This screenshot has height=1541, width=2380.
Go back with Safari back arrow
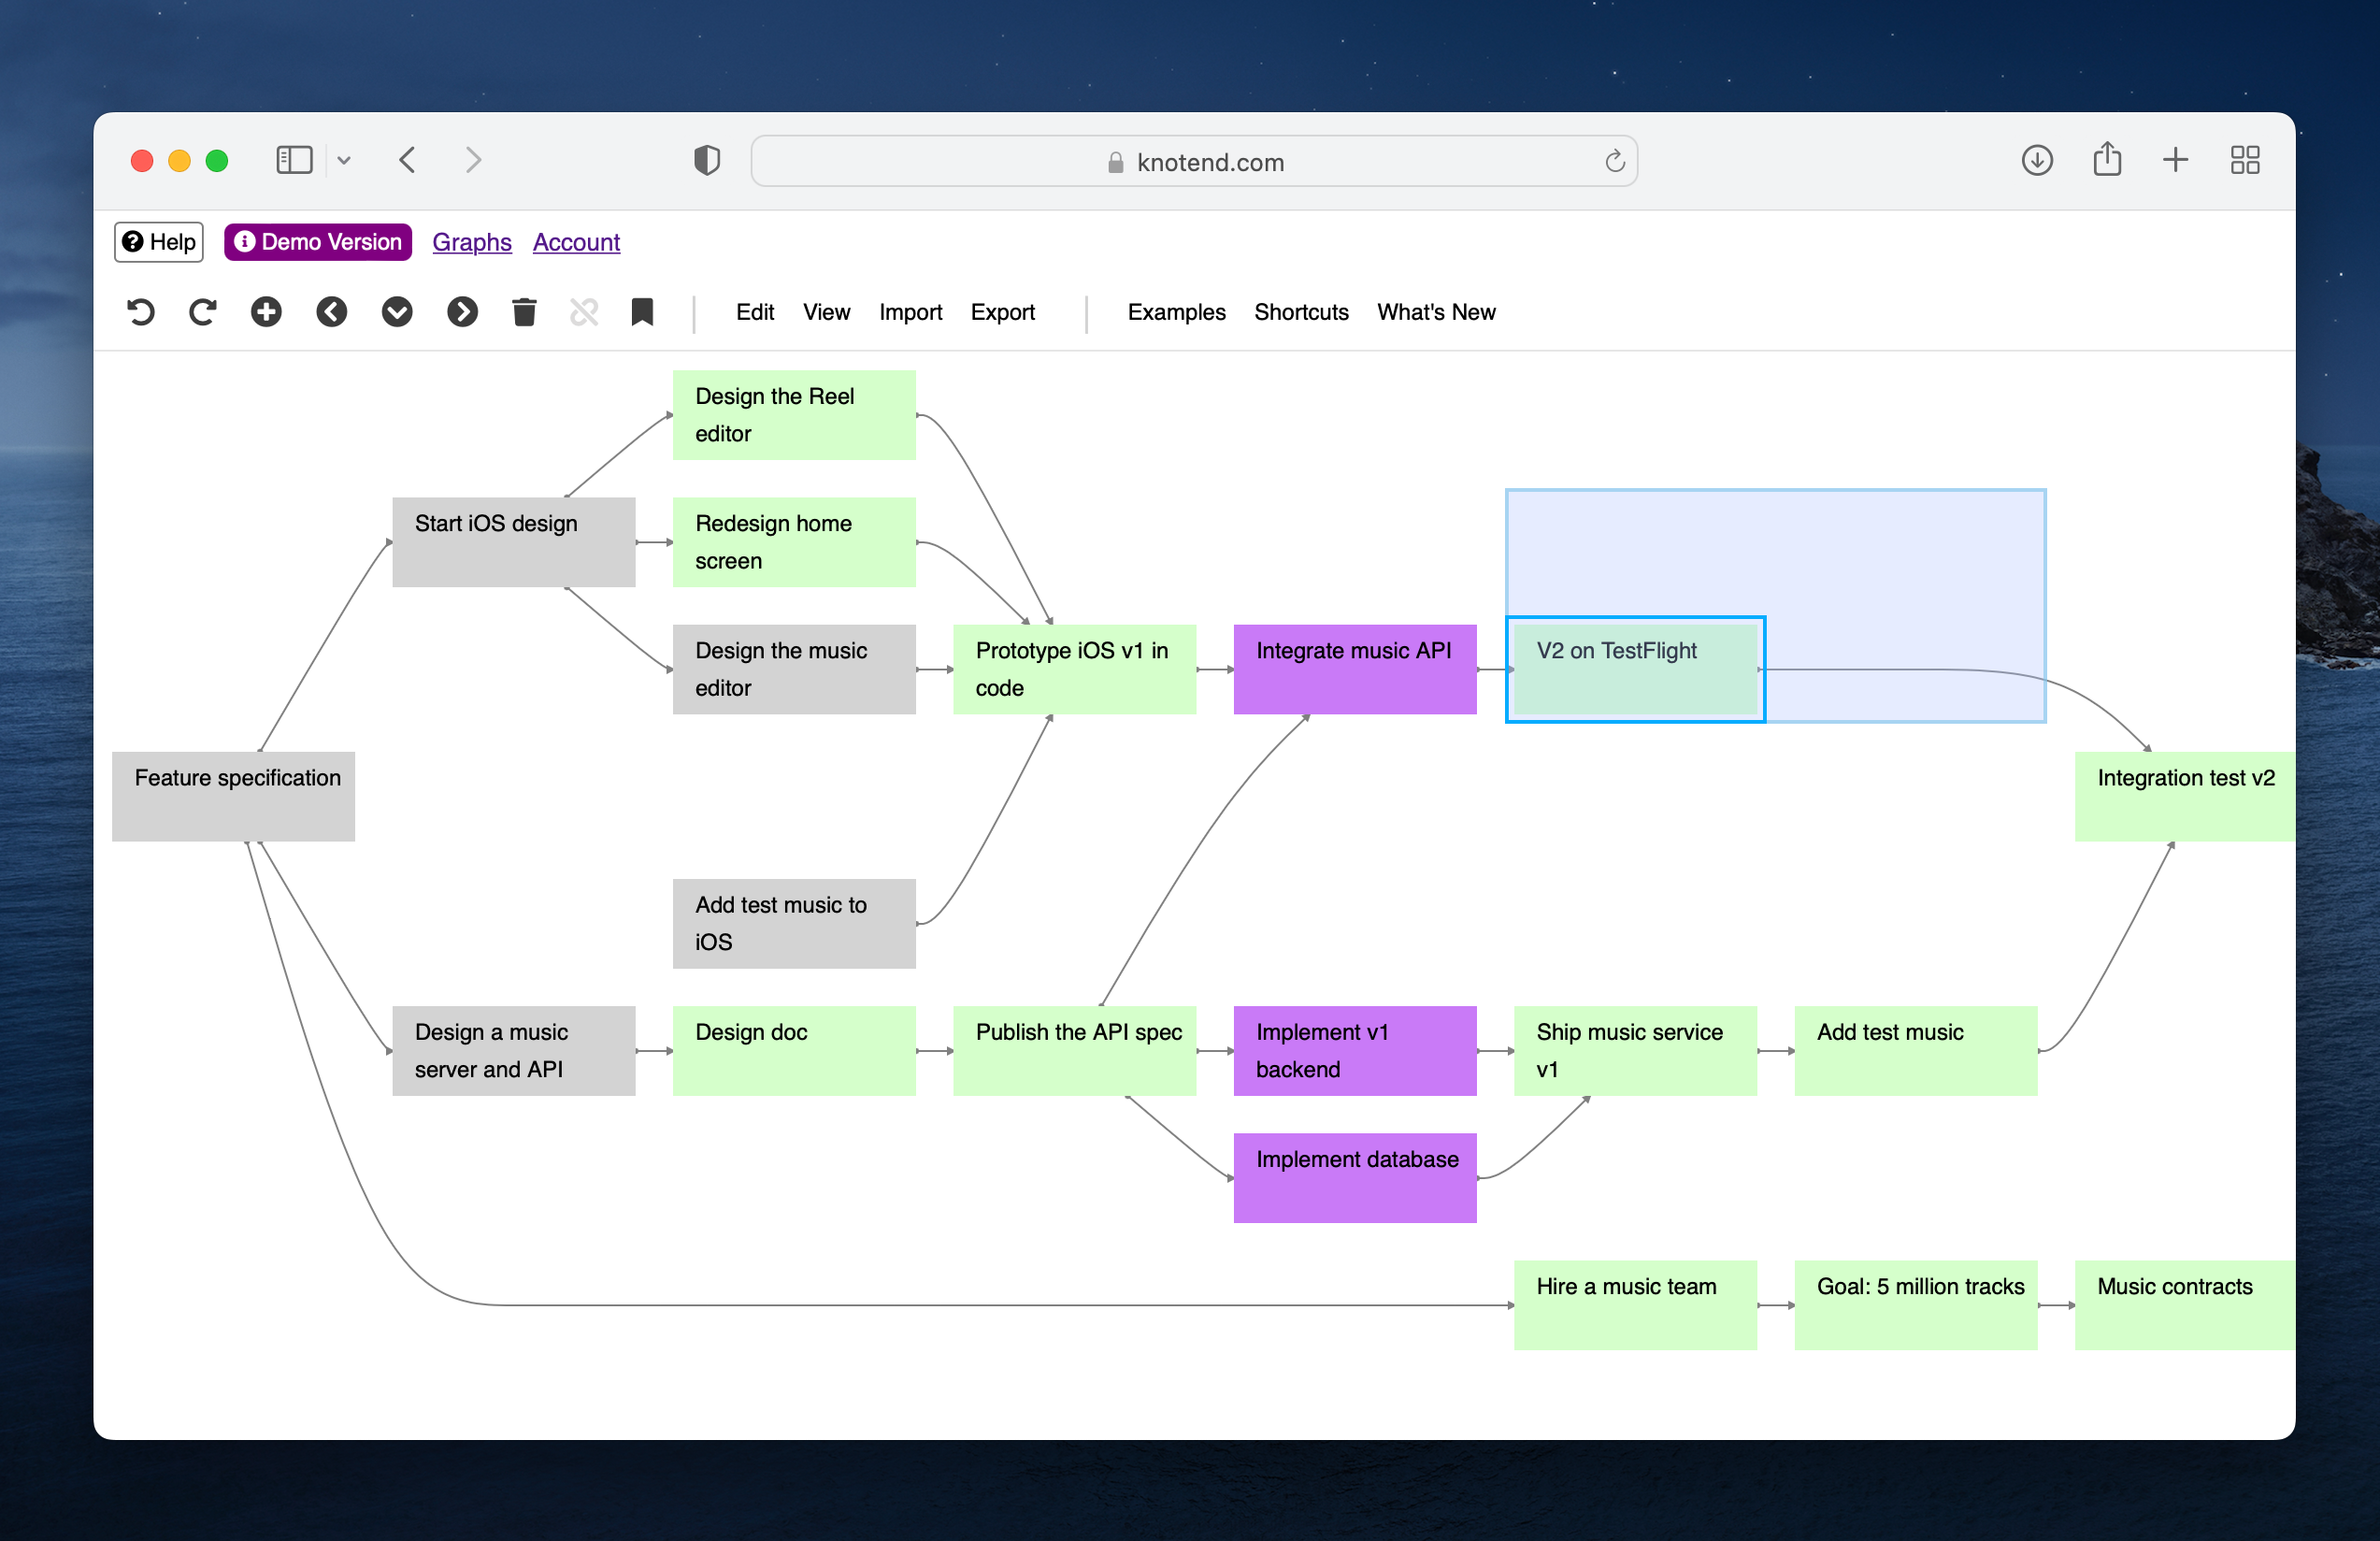click(x=407, y=160)
